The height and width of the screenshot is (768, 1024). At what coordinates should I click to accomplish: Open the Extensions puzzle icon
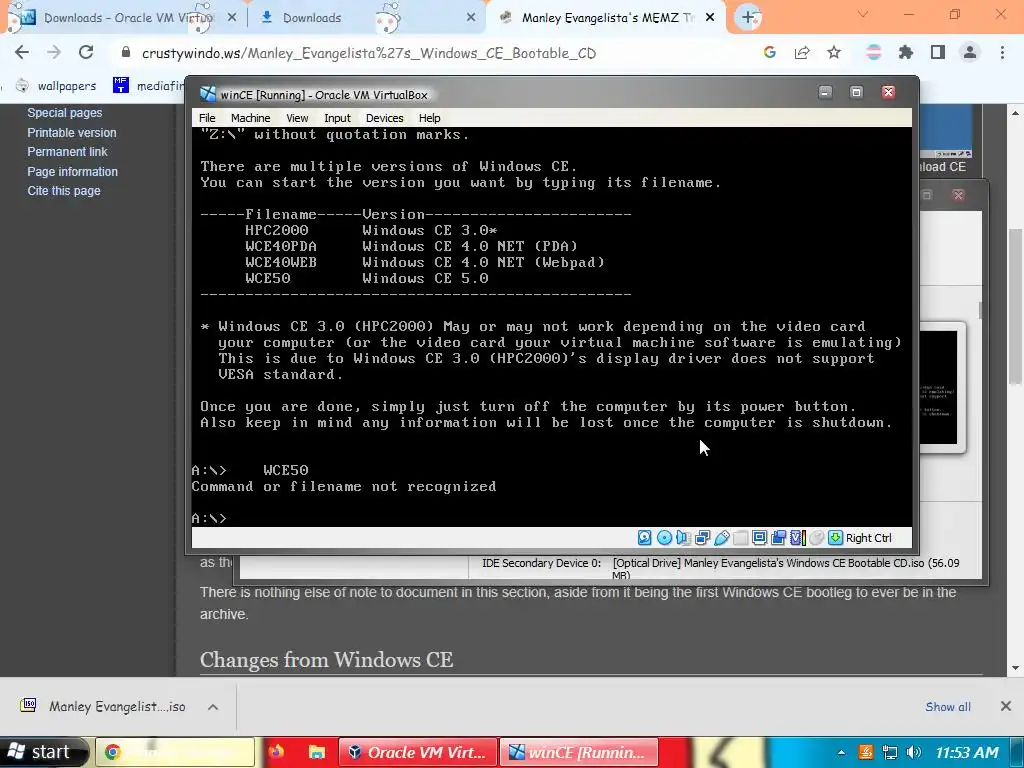pos(906,52)
